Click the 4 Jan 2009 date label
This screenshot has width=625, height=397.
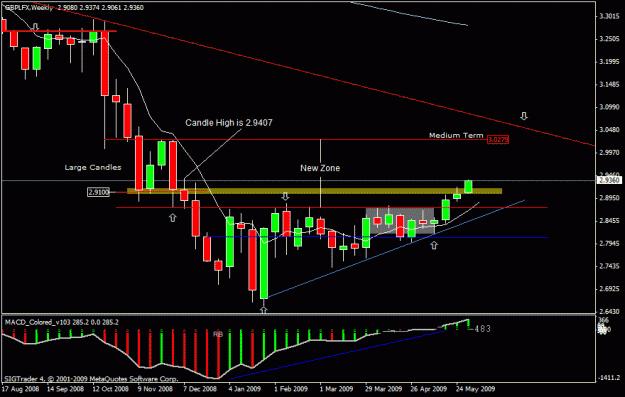(245, 389)
